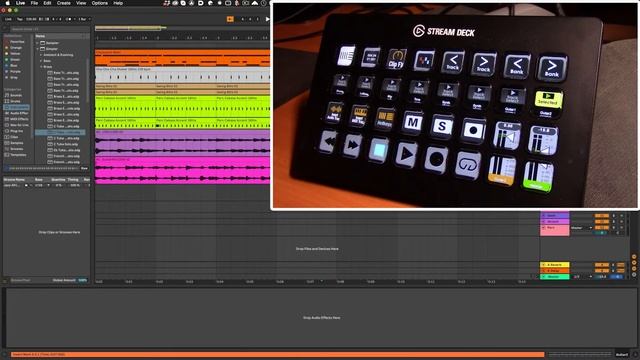Screen dimensions: 640x360
Task: Select the green Master track header
Action: click(555, 277)
